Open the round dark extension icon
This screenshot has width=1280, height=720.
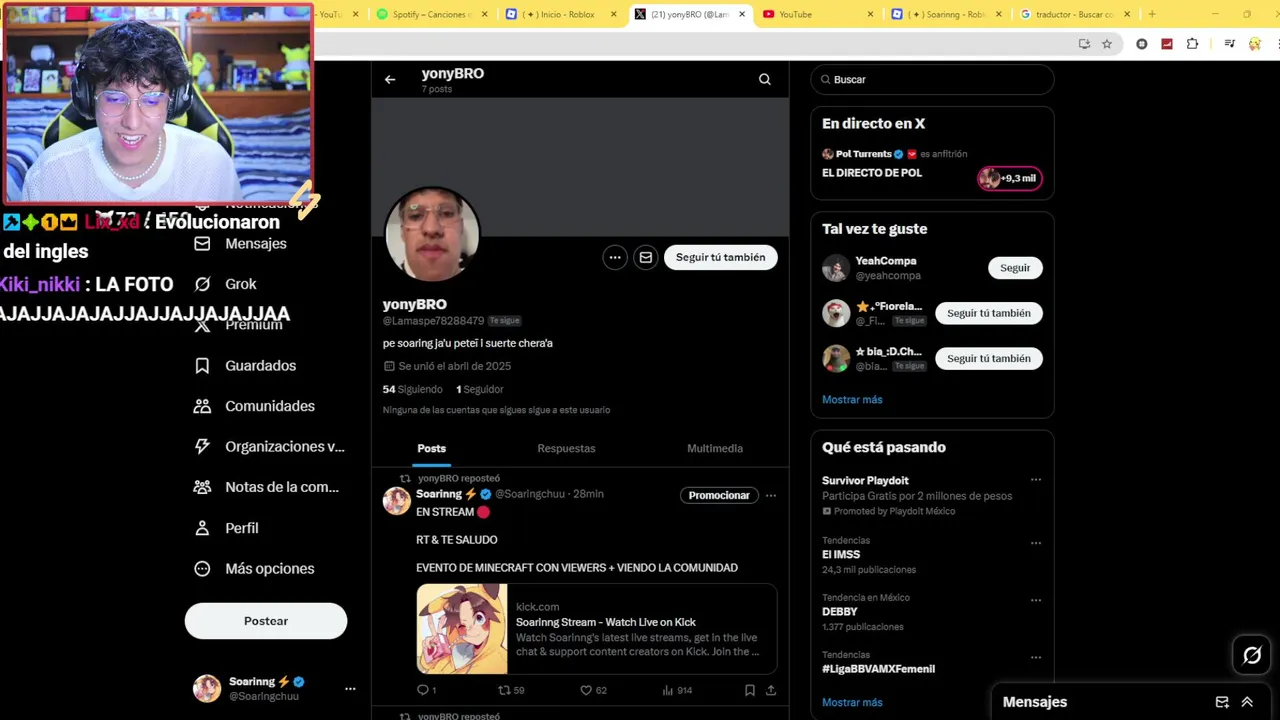pos(1142,44)
